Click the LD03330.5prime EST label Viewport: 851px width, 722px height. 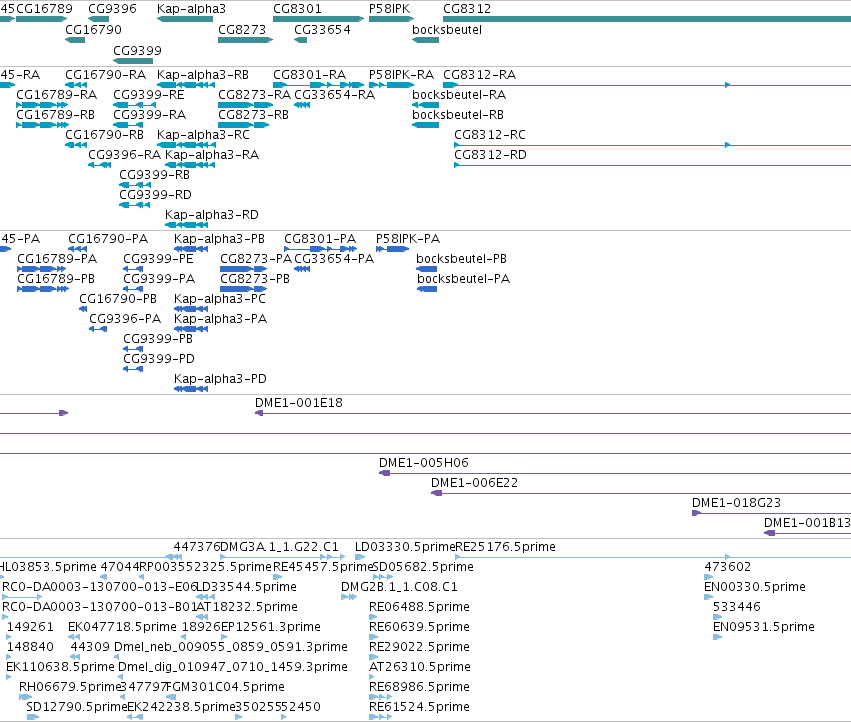[x=405, y=547]
